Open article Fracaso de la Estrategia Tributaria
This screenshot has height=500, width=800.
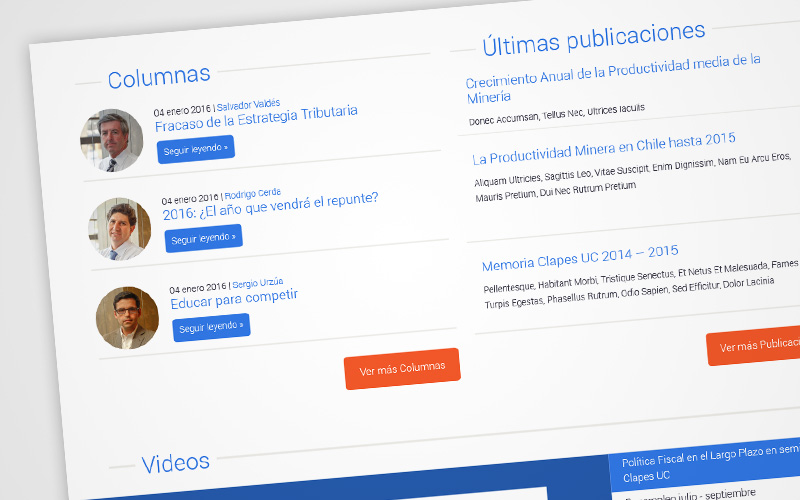pyautogui.click(x=256, y=118)
